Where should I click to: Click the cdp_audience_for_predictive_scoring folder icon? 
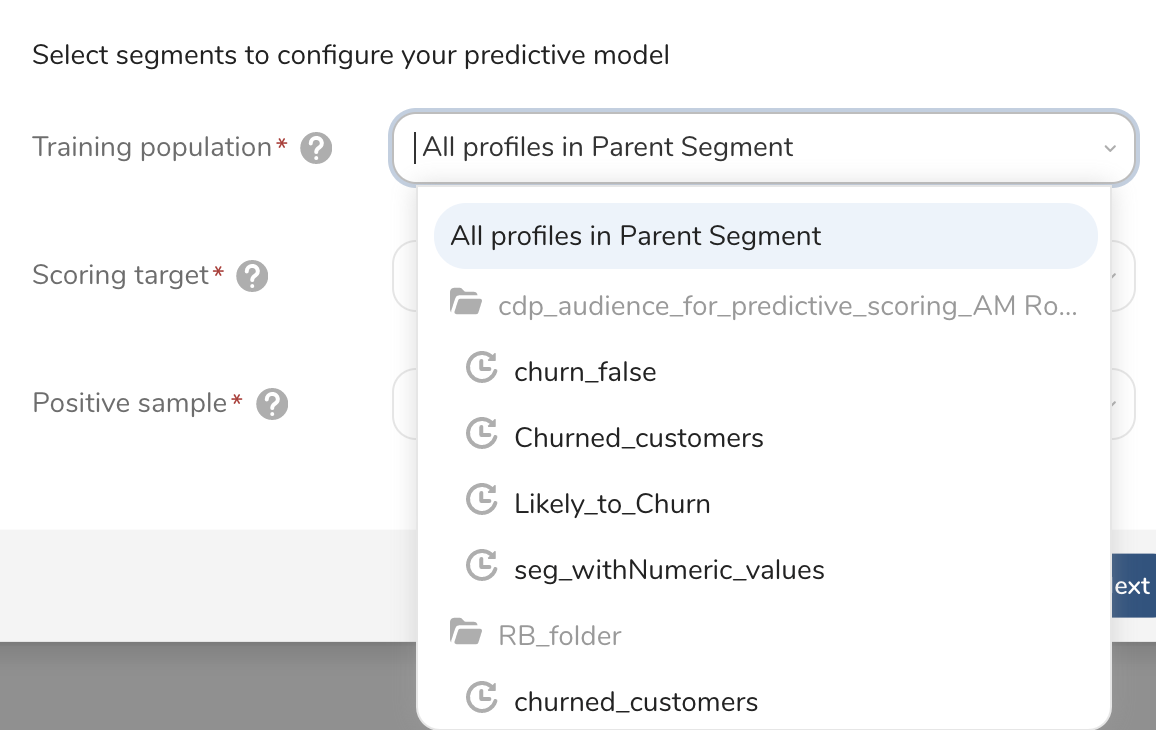pyautogui.click(x=466, y=304)
